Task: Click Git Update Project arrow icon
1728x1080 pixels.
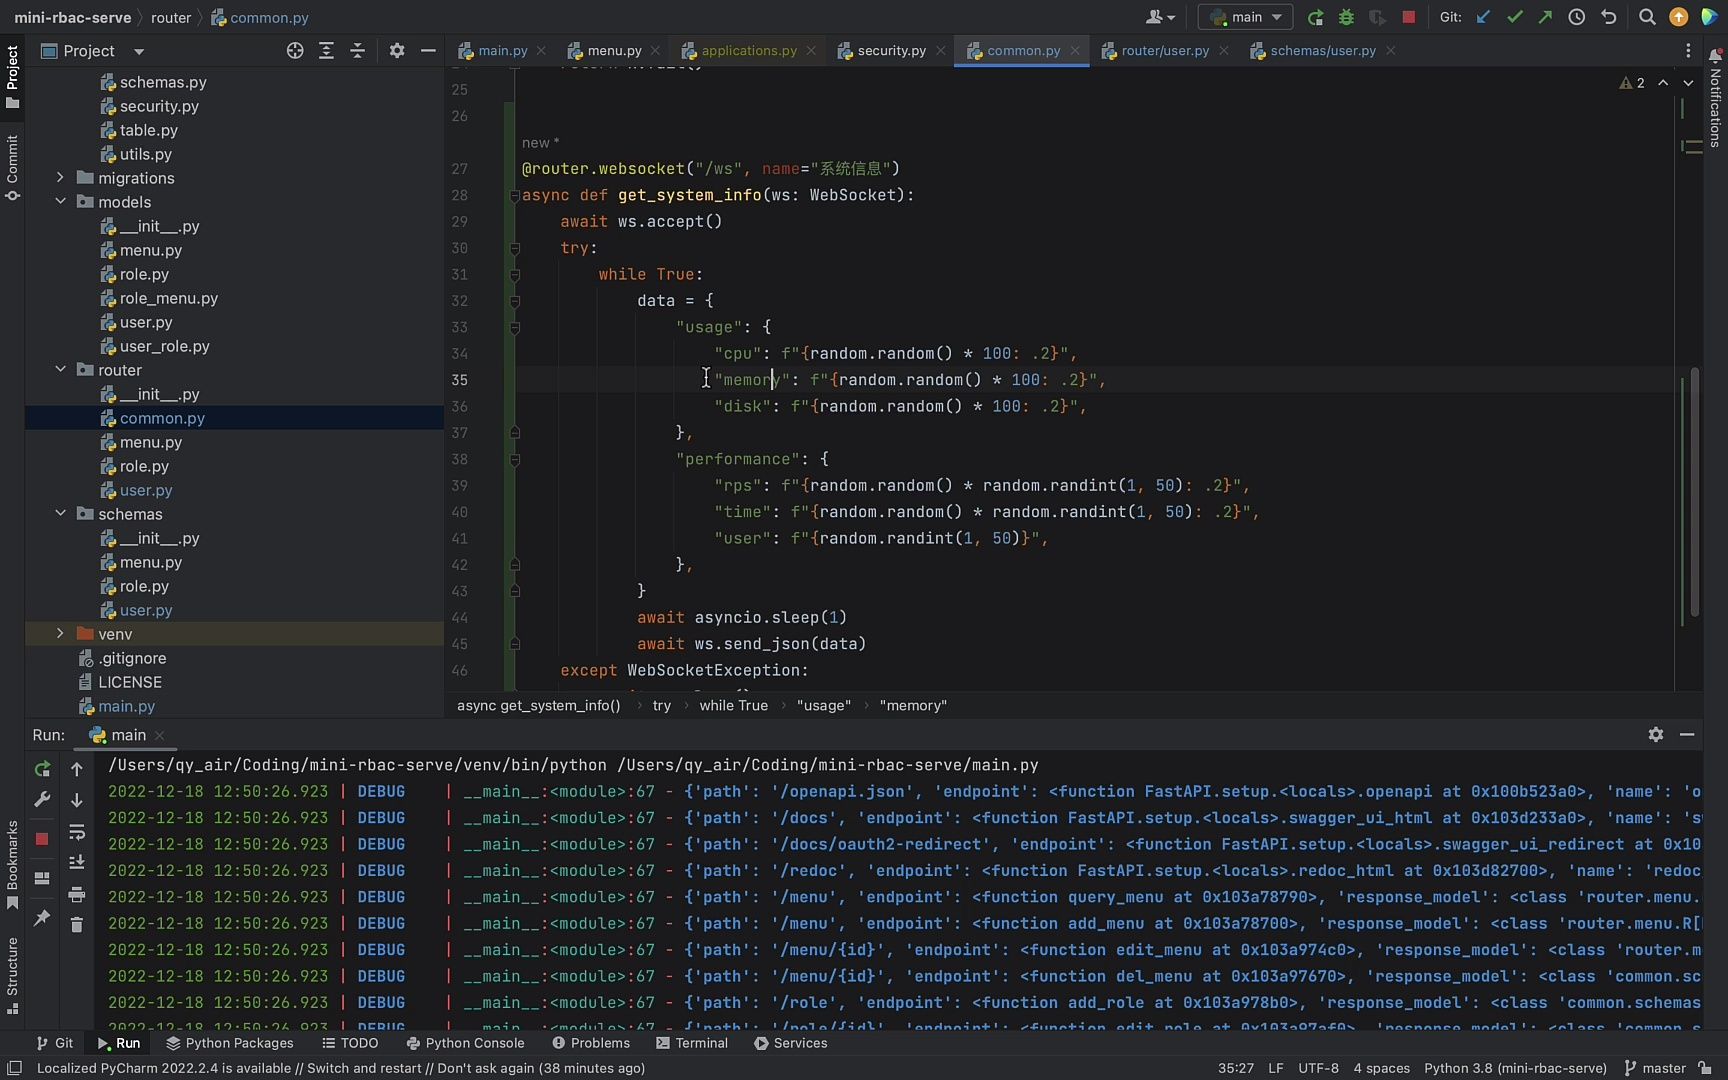Action: 1484,17
